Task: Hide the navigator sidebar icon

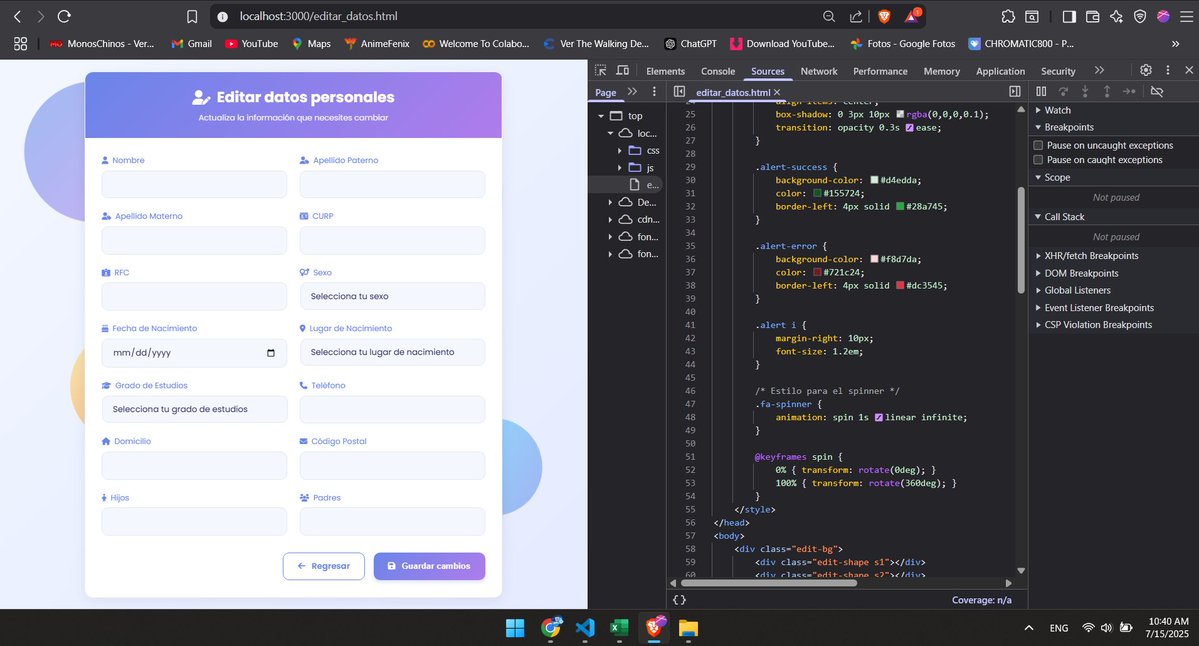Action: [x=679, y=92]
